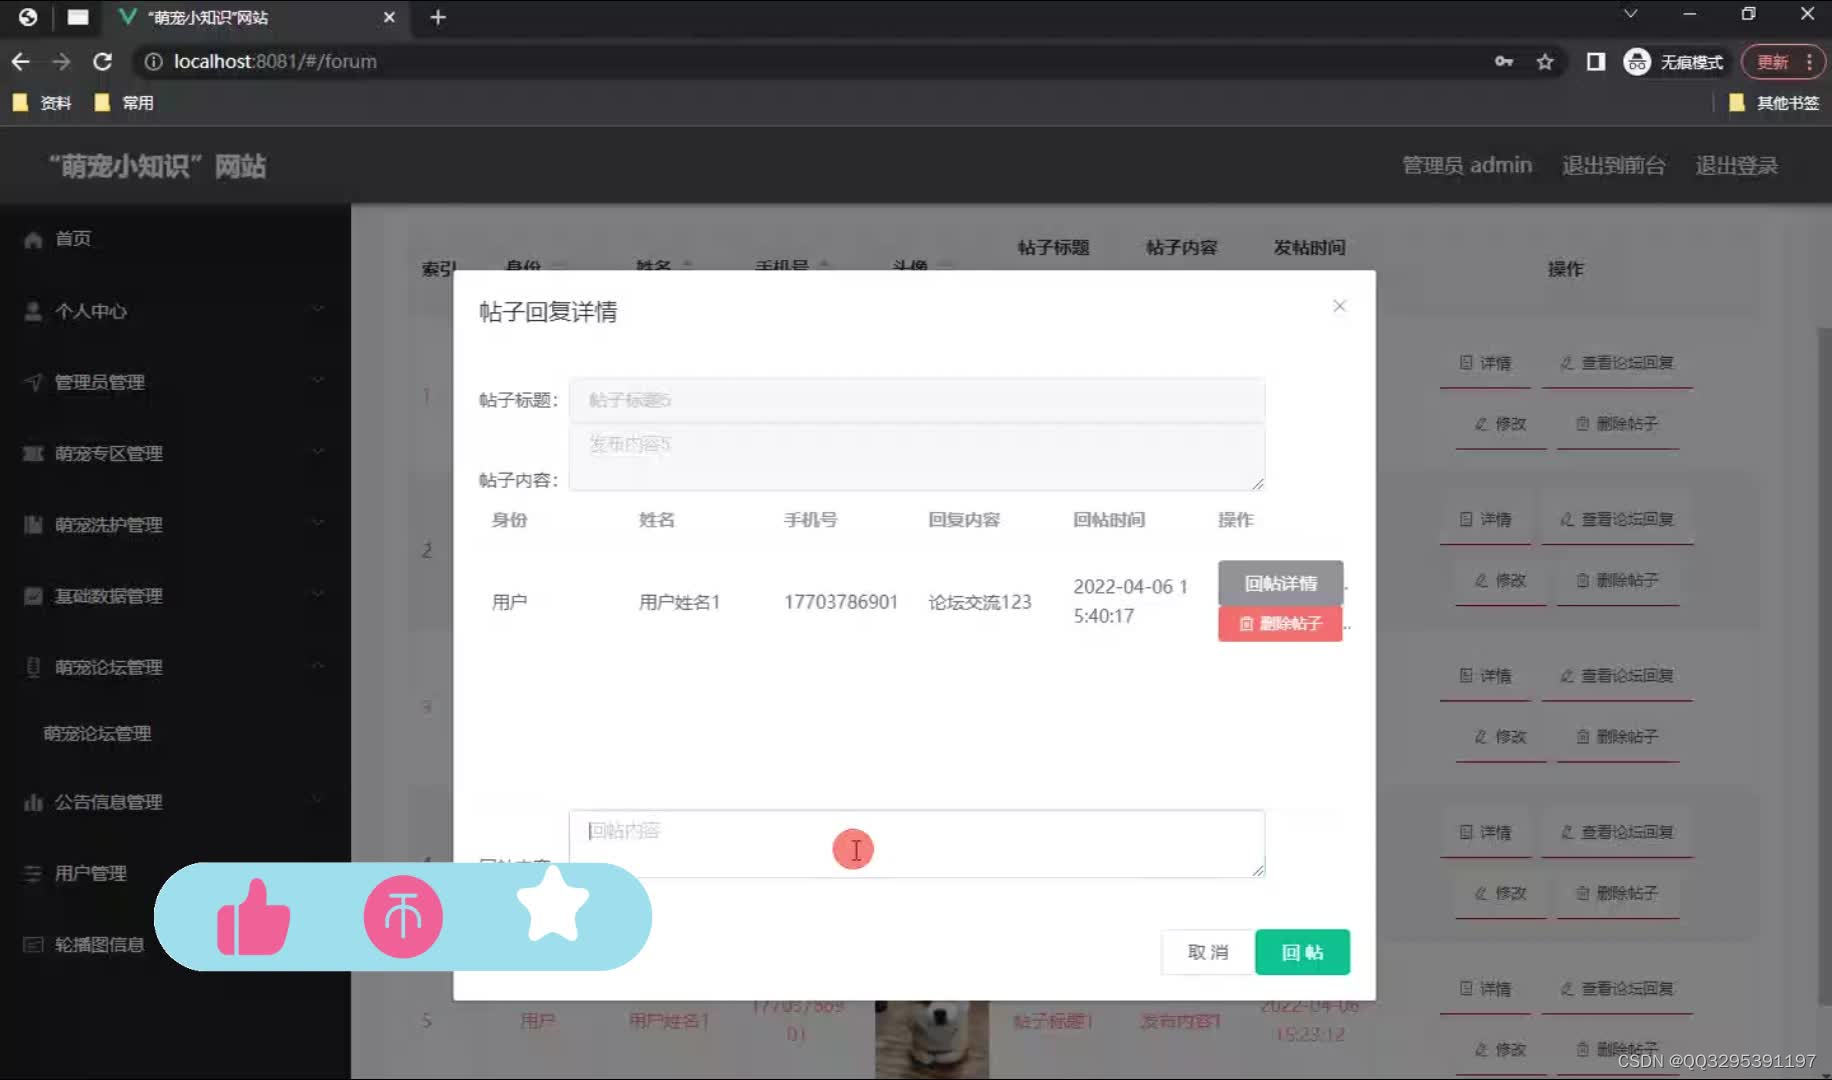Screen dimensions: 1832x1080
Task: Click the icon beside 萌宠专区管理
Action: (x=33, y=453)
